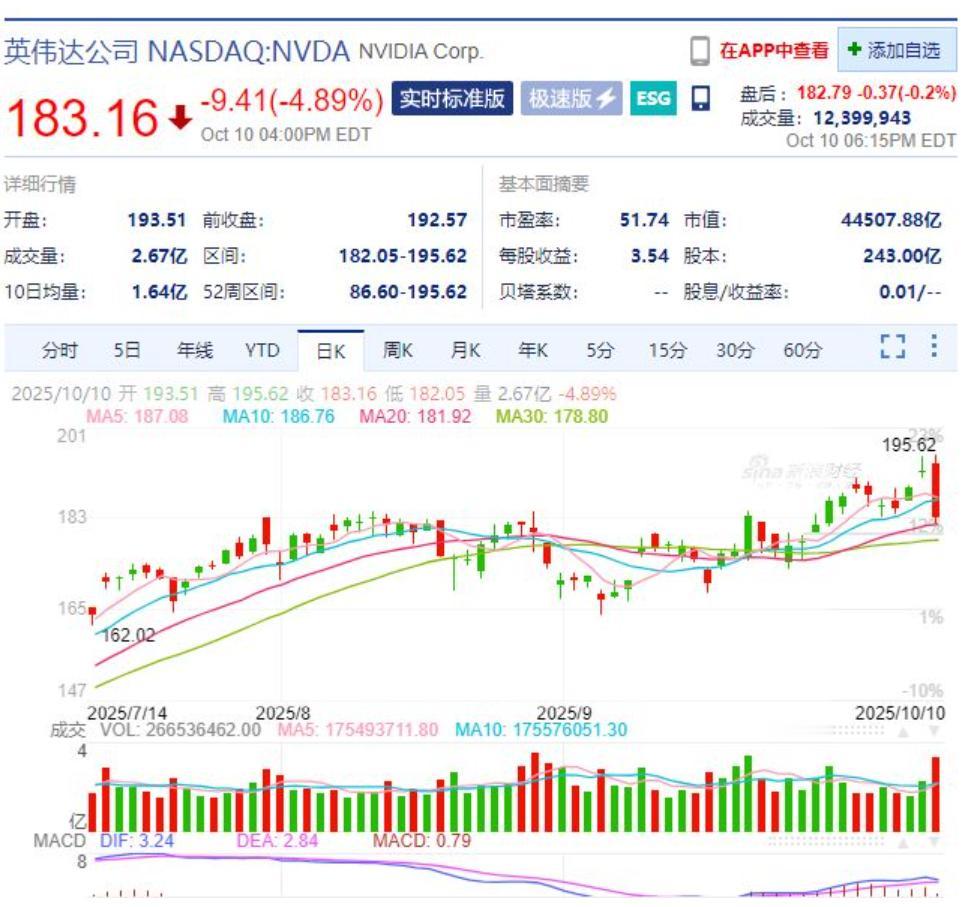Click the 市值 value 44507.88亿
The height and width of the screenshot is (907, 964).
(891, 220)
